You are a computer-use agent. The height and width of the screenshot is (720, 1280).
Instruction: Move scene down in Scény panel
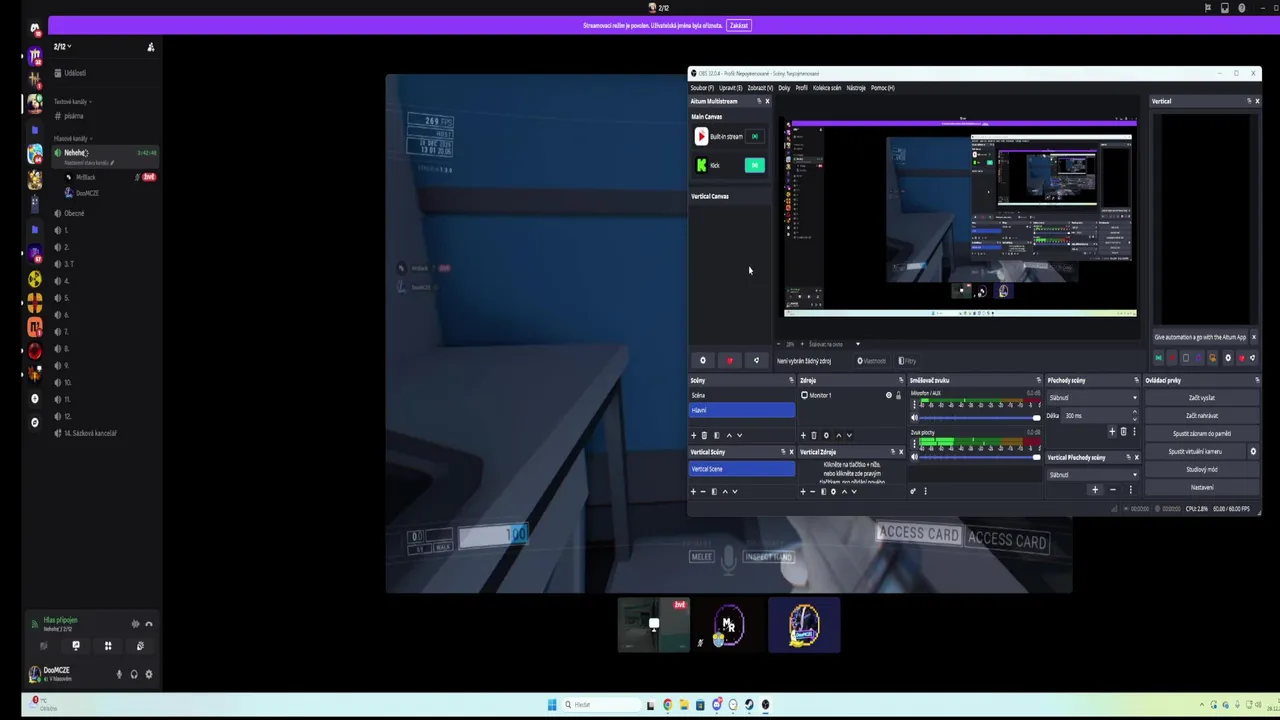[739, 435]
